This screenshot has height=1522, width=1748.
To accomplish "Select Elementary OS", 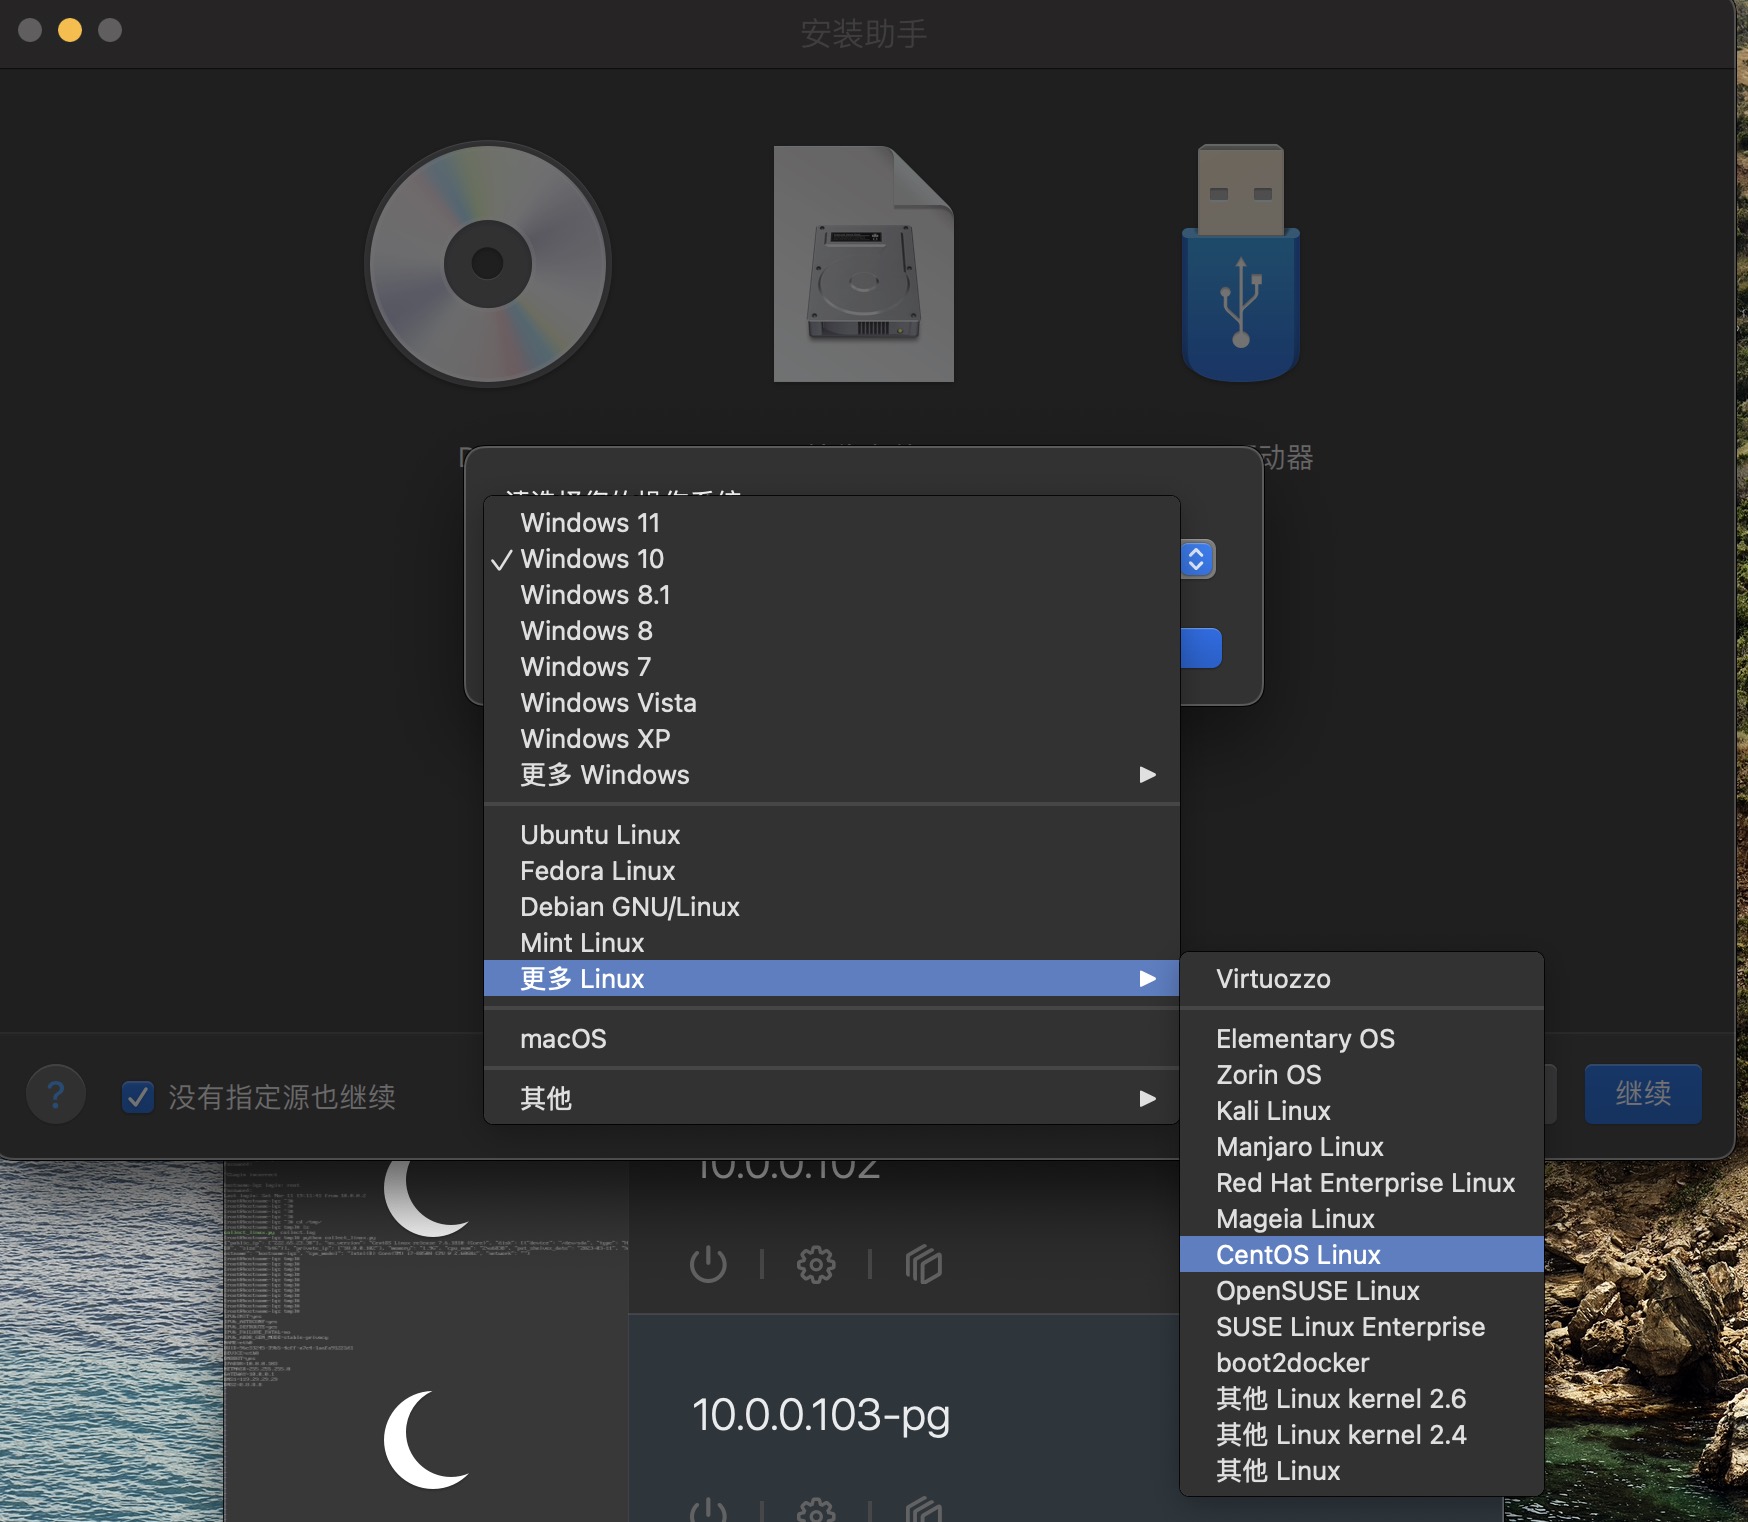I will (1362, 1039).
